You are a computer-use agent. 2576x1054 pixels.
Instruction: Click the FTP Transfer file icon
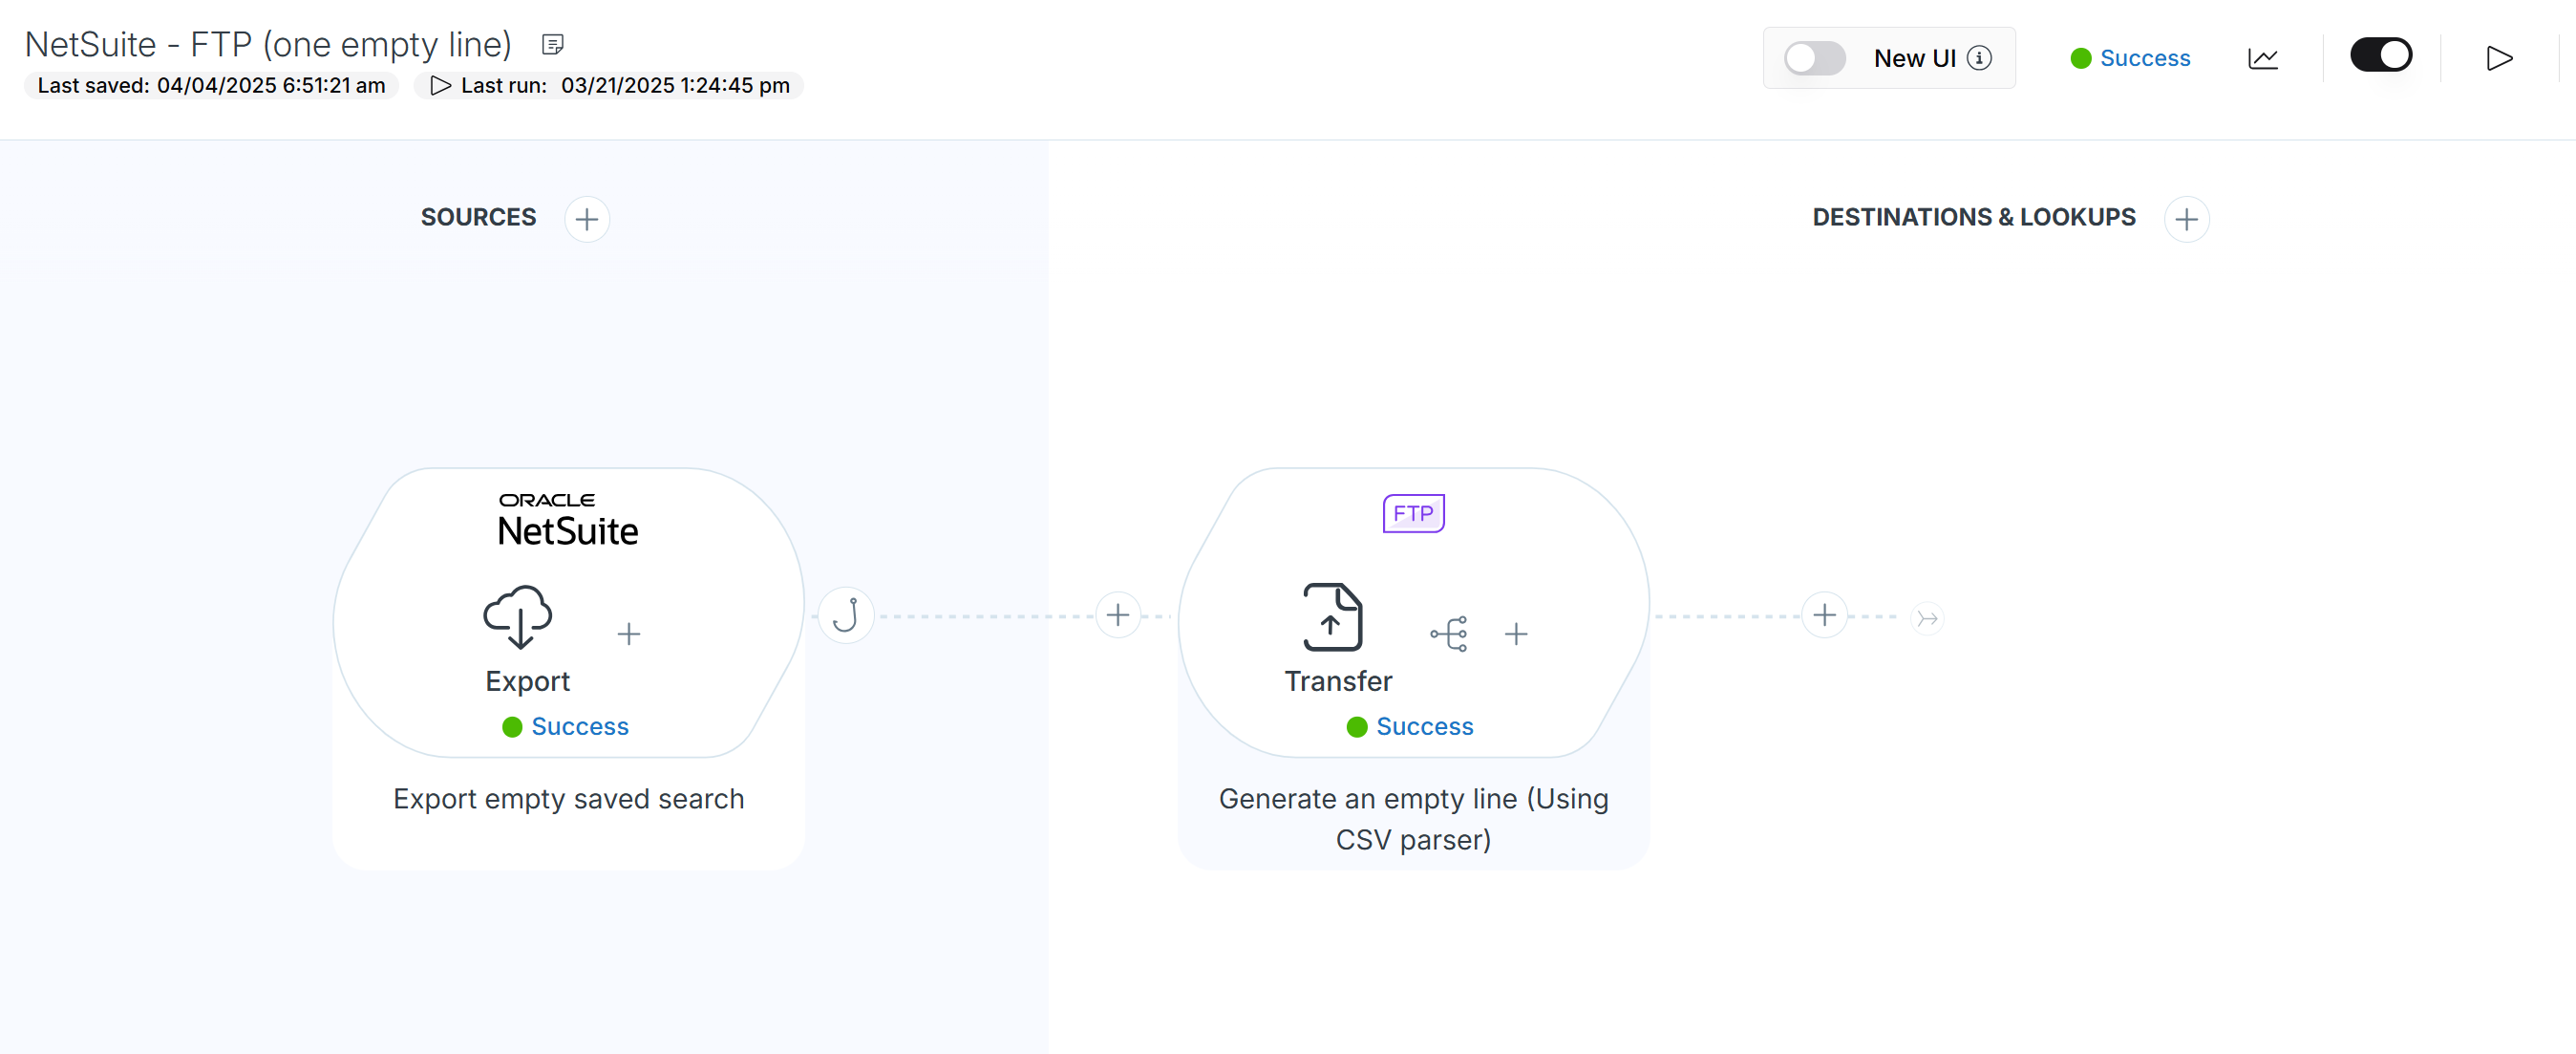[1332, 616]
